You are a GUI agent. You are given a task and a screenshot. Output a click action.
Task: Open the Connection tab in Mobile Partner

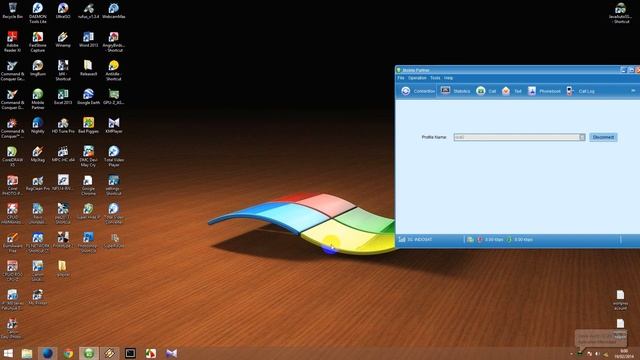pyautogui.click(x=418, y=91)
